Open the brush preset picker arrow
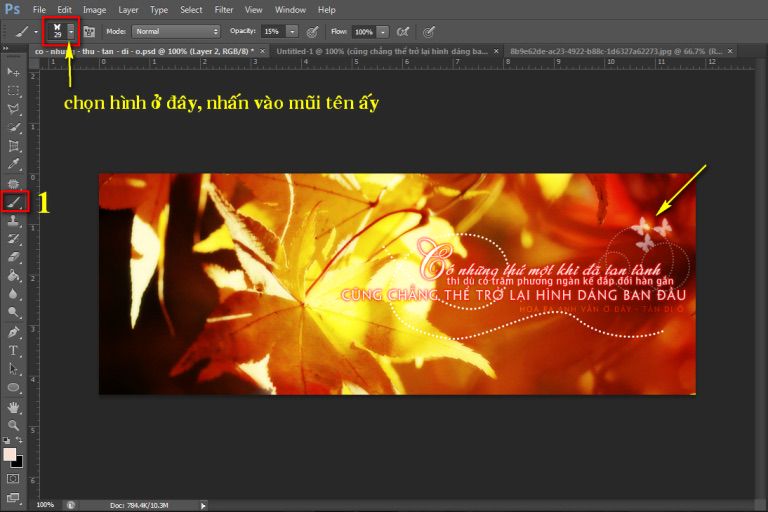This screenshot has height=512, width=768. click(71, 32)
